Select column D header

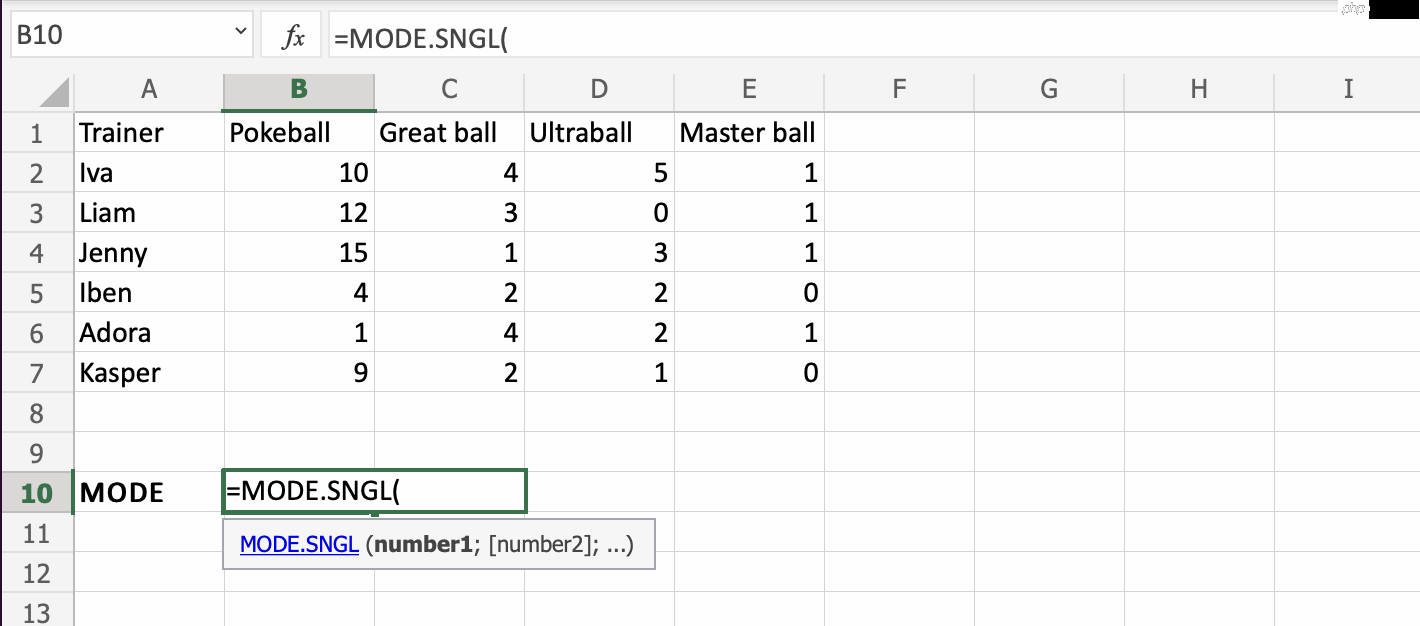click(x=599, y=89)
